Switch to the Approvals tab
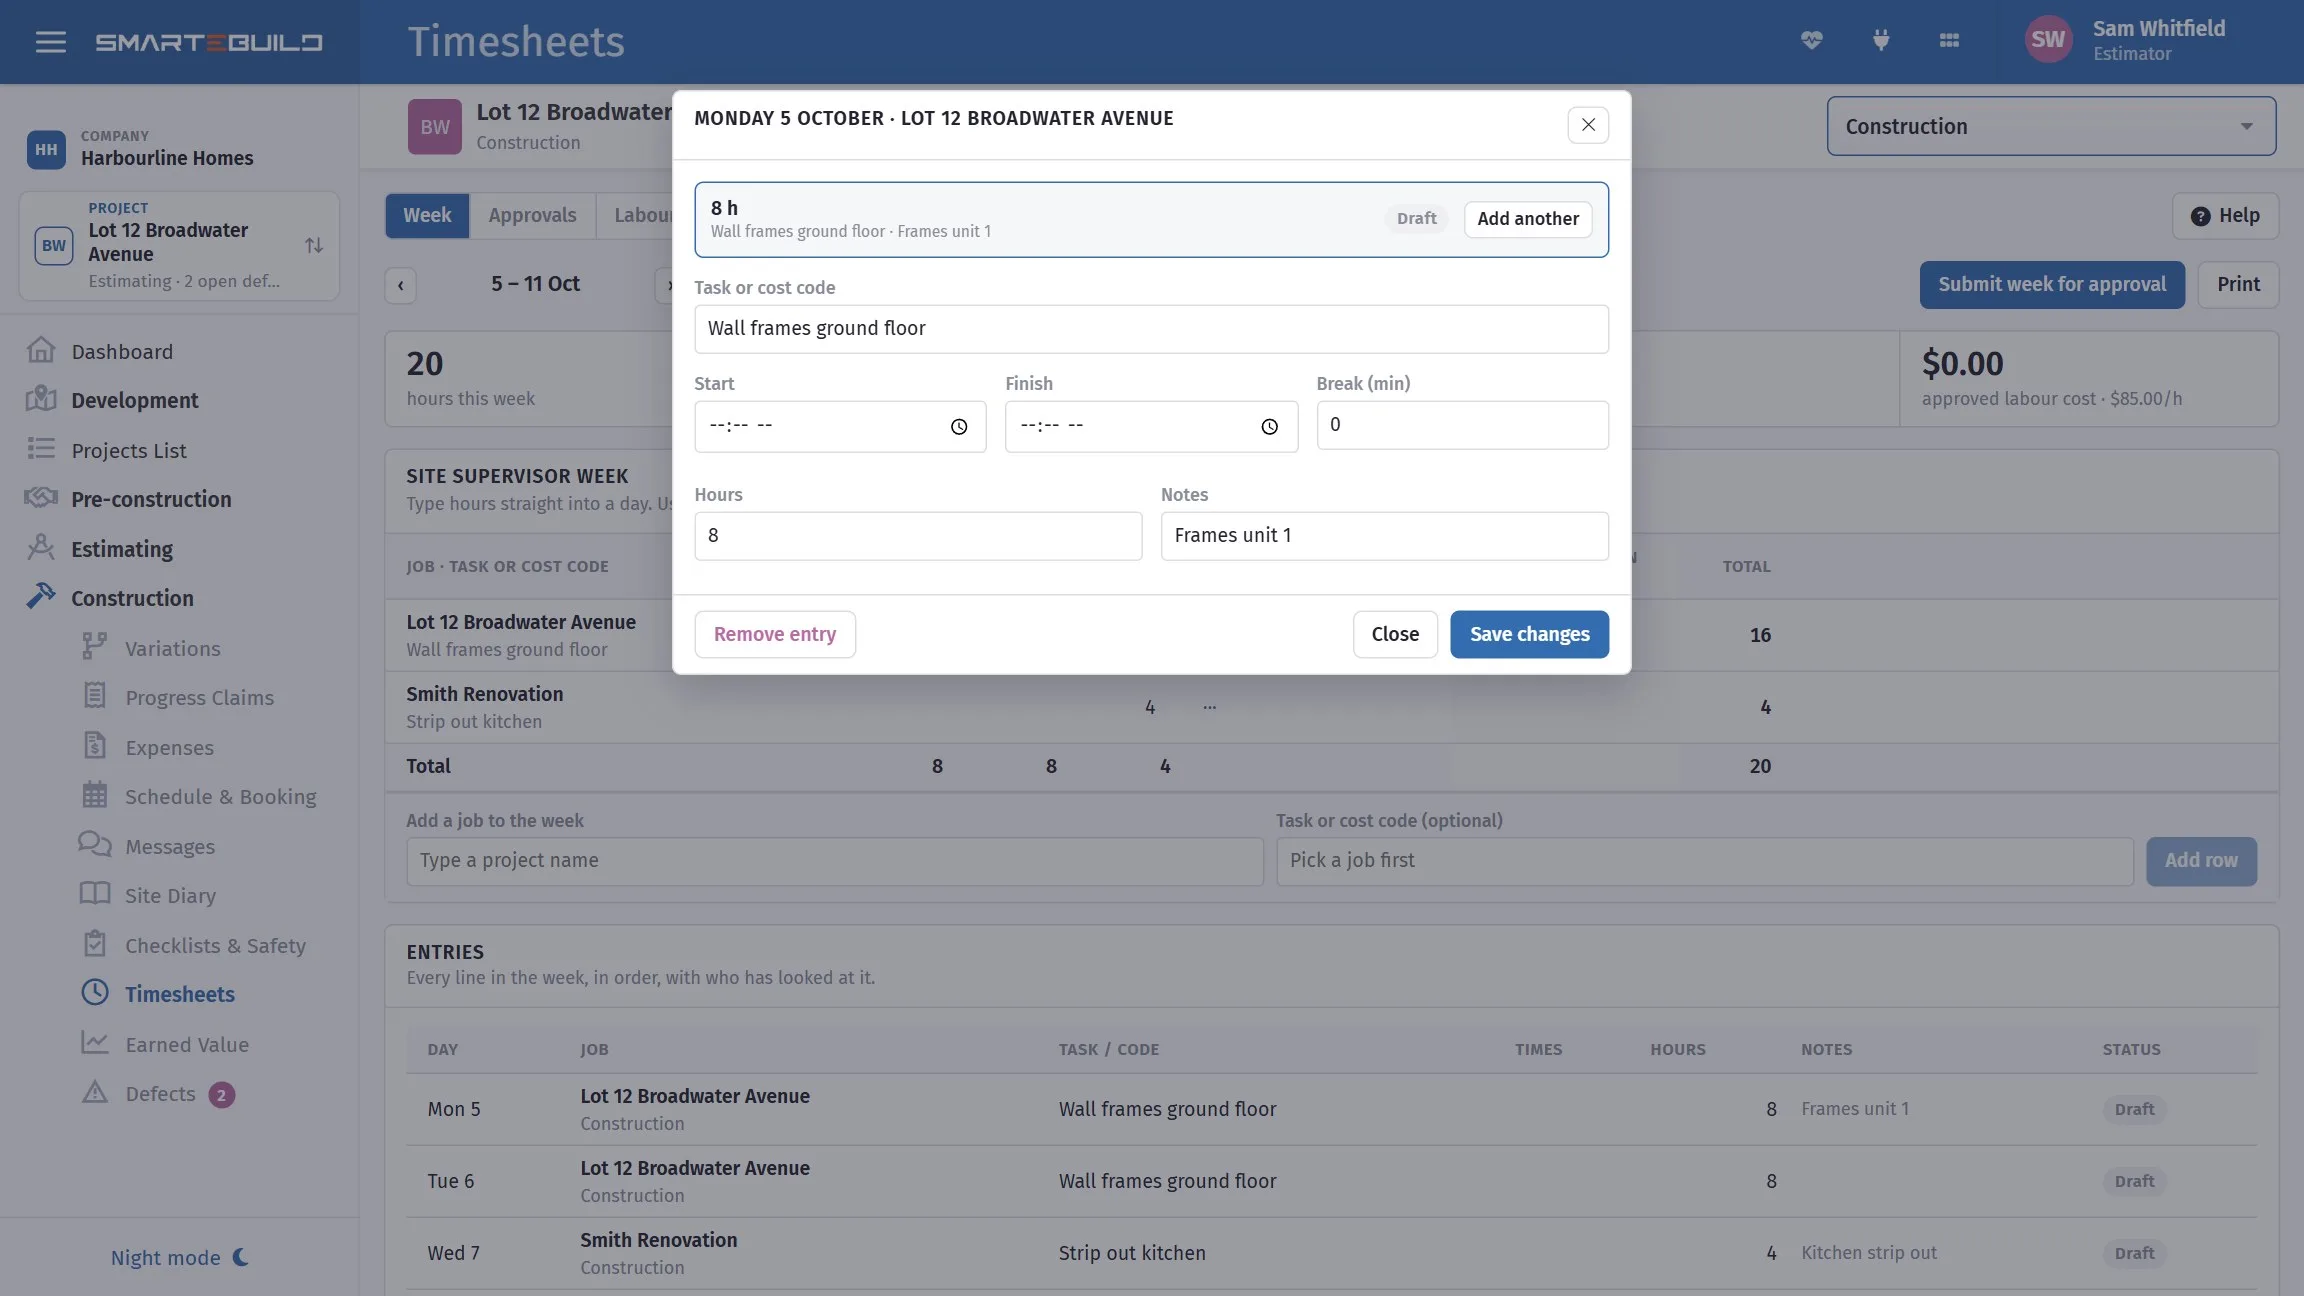 (532, 216)
